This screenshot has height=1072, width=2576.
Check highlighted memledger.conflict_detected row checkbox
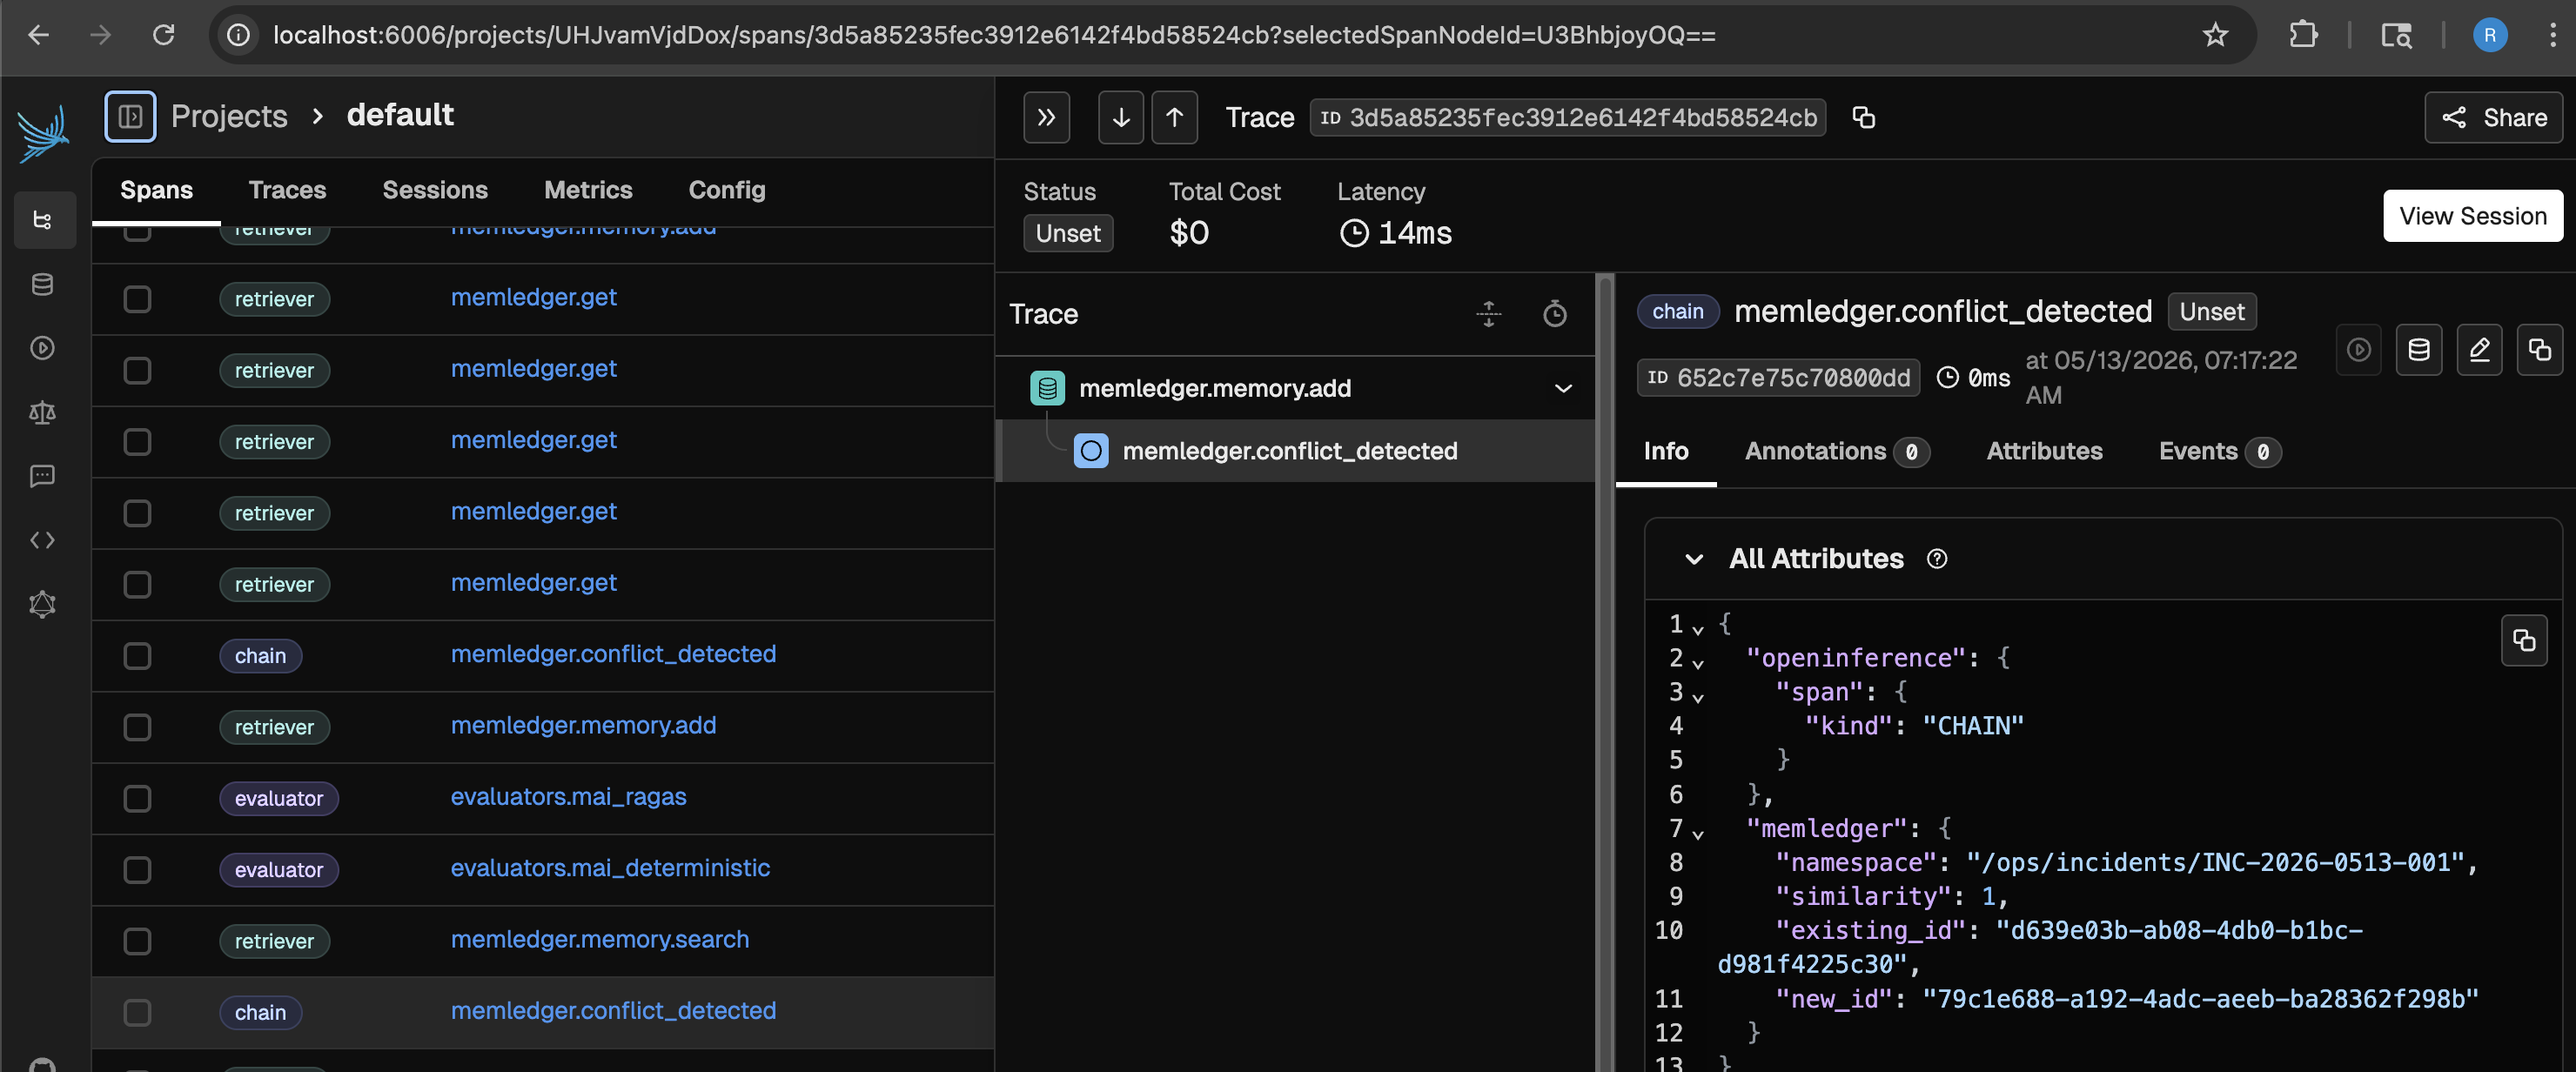point(137,1012)
